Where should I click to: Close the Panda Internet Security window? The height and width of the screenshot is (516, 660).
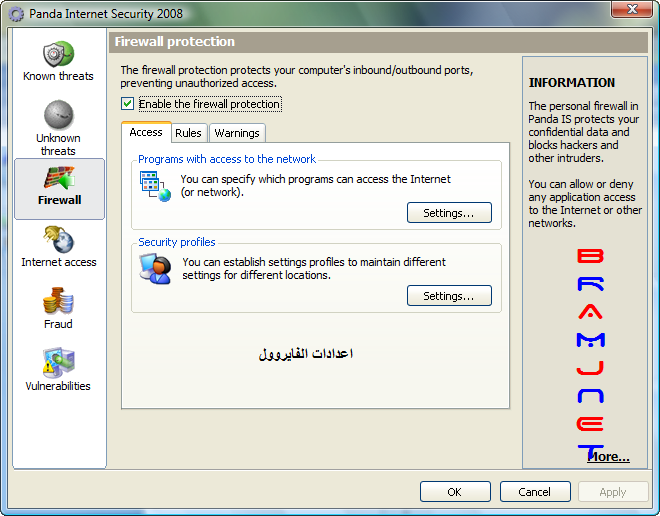pyautogui.click(x=632, y=9)
